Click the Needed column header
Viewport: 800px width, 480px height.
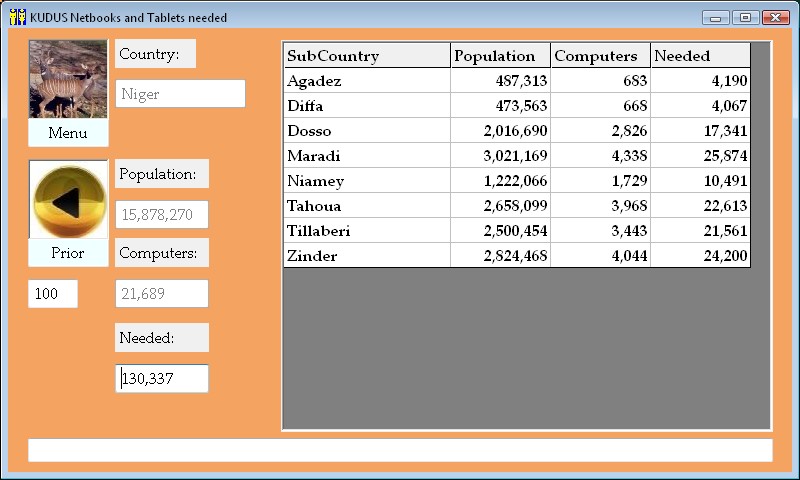click(x=700, y=56)
